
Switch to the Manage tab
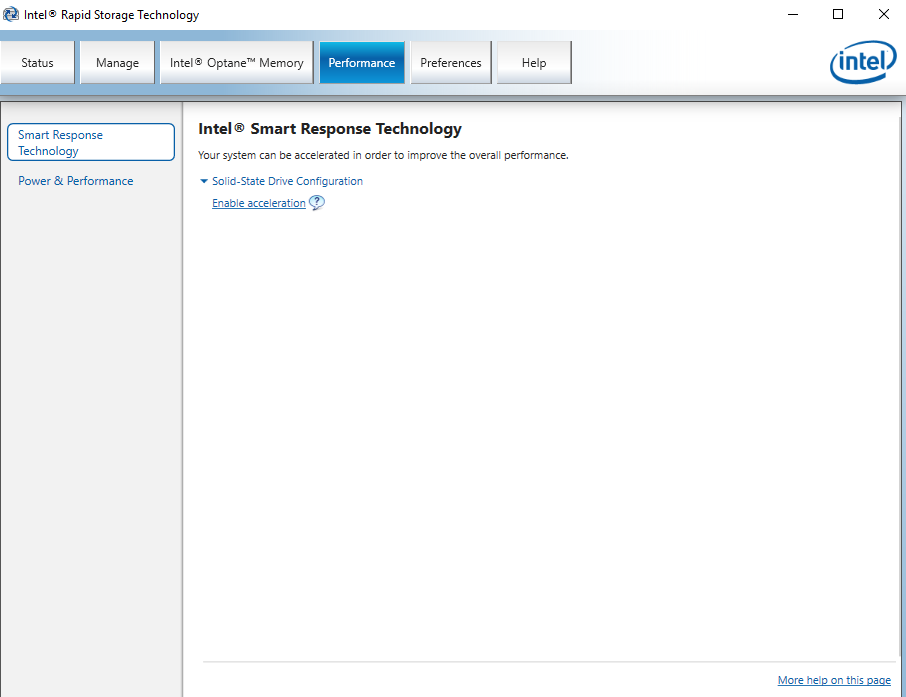(x=117, y=62)
